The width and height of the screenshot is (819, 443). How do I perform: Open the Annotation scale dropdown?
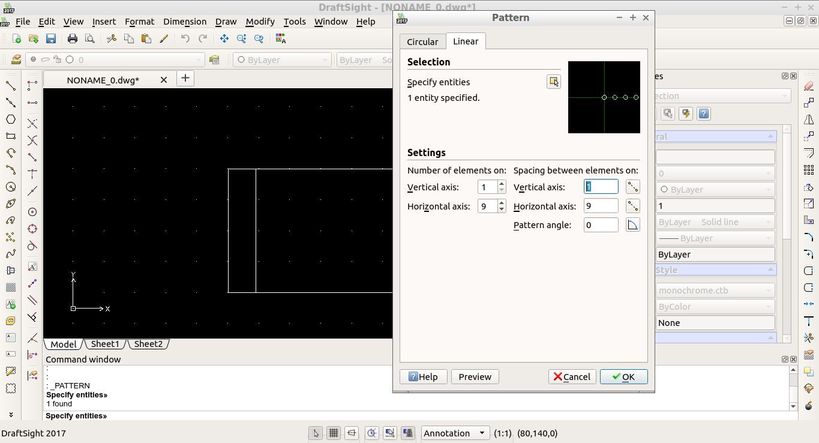(x=454, y=433)
